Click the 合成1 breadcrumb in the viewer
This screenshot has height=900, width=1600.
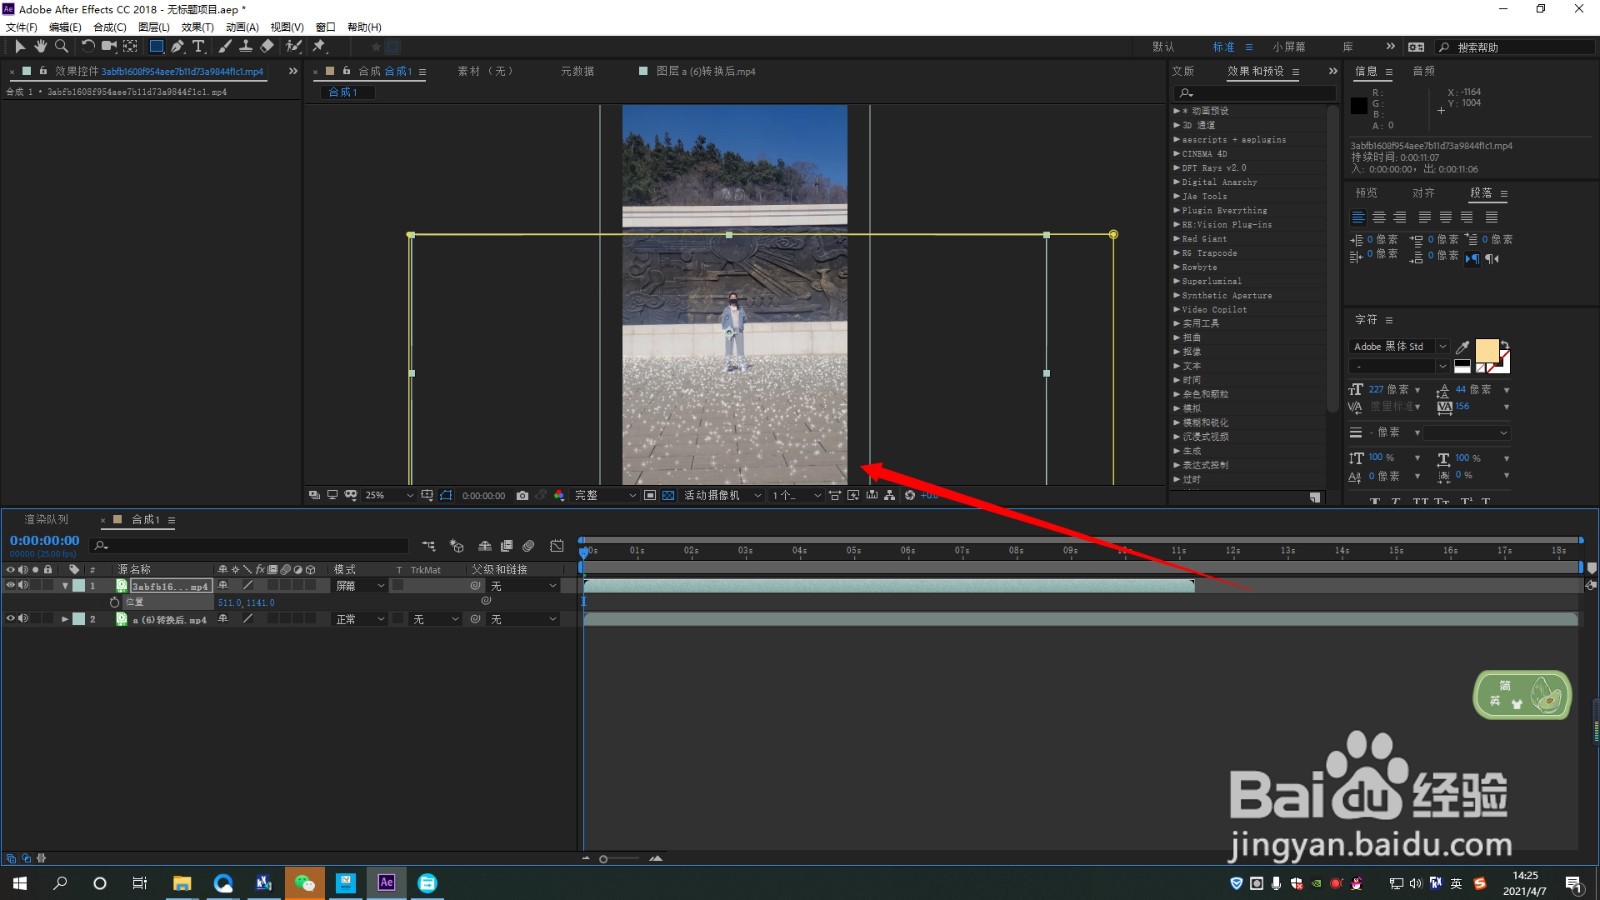pyautogui.click(x=343, y=92)
